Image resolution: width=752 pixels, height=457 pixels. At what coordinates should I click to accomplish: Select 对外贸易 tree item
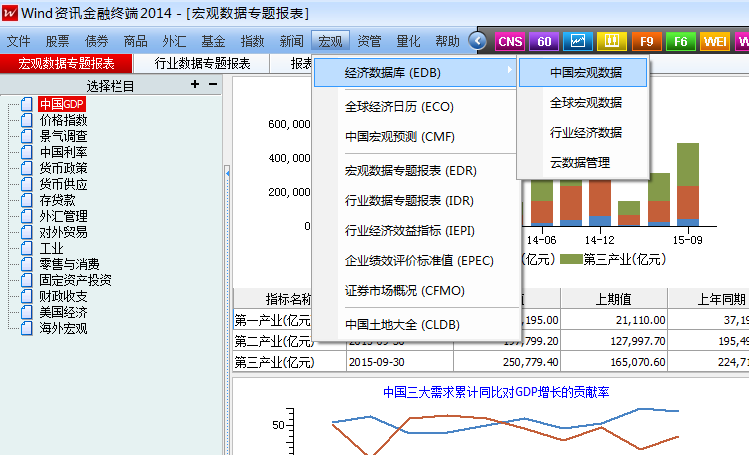63,232
